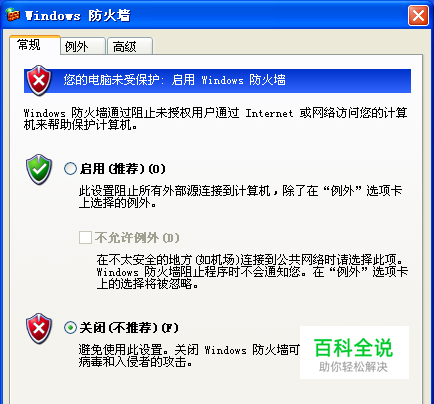Click the red shield icon in blue banner
Image resolution: width=434 pixels, height=404 pixels.
coord(39,80)
